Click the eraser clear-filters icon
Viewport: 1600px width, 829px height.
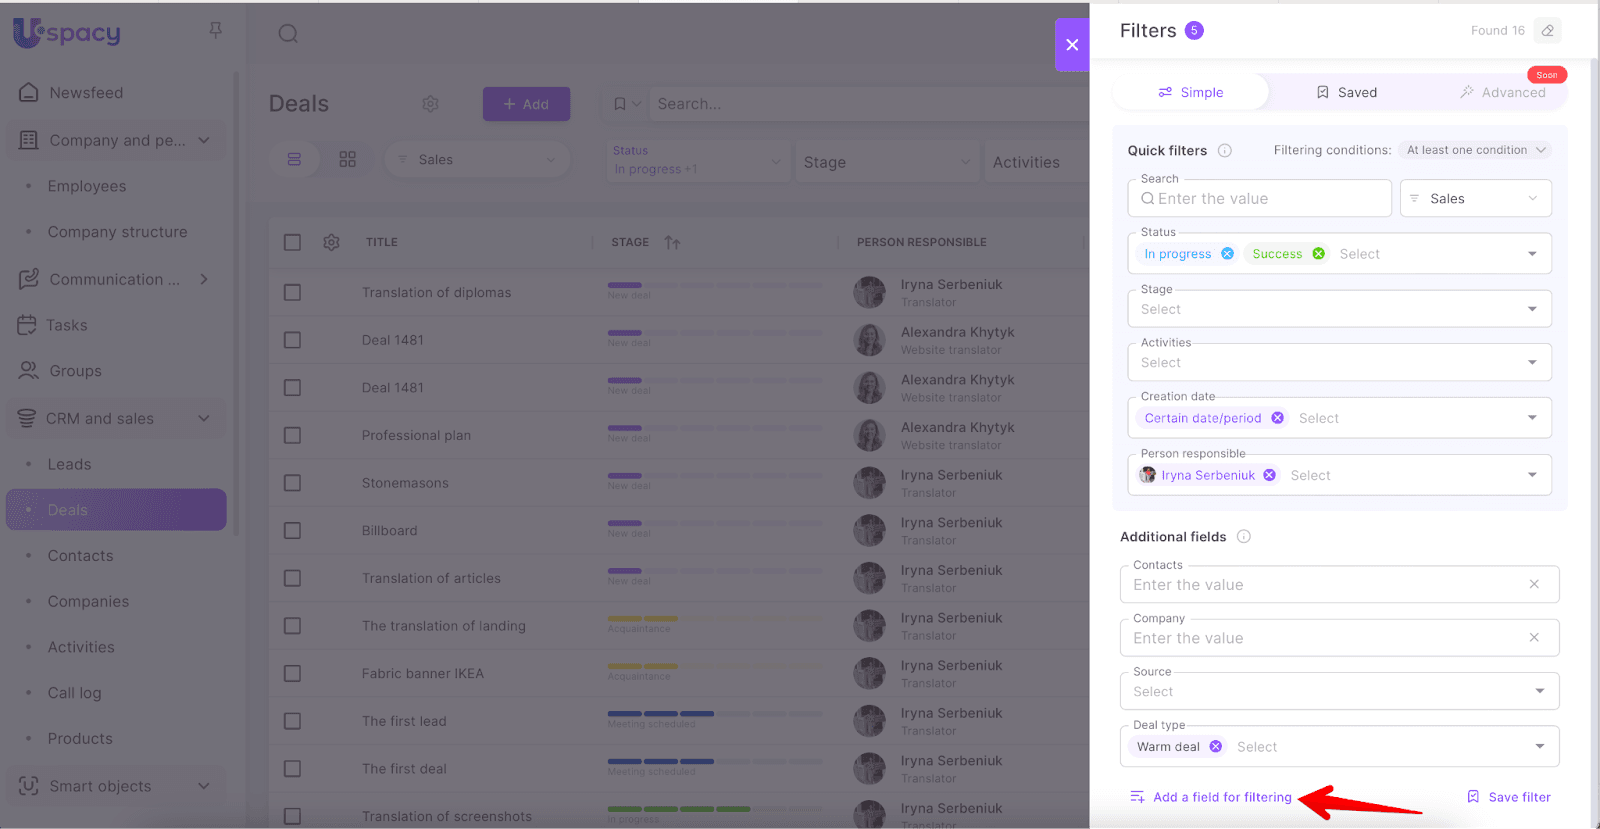click(1547, 31)
